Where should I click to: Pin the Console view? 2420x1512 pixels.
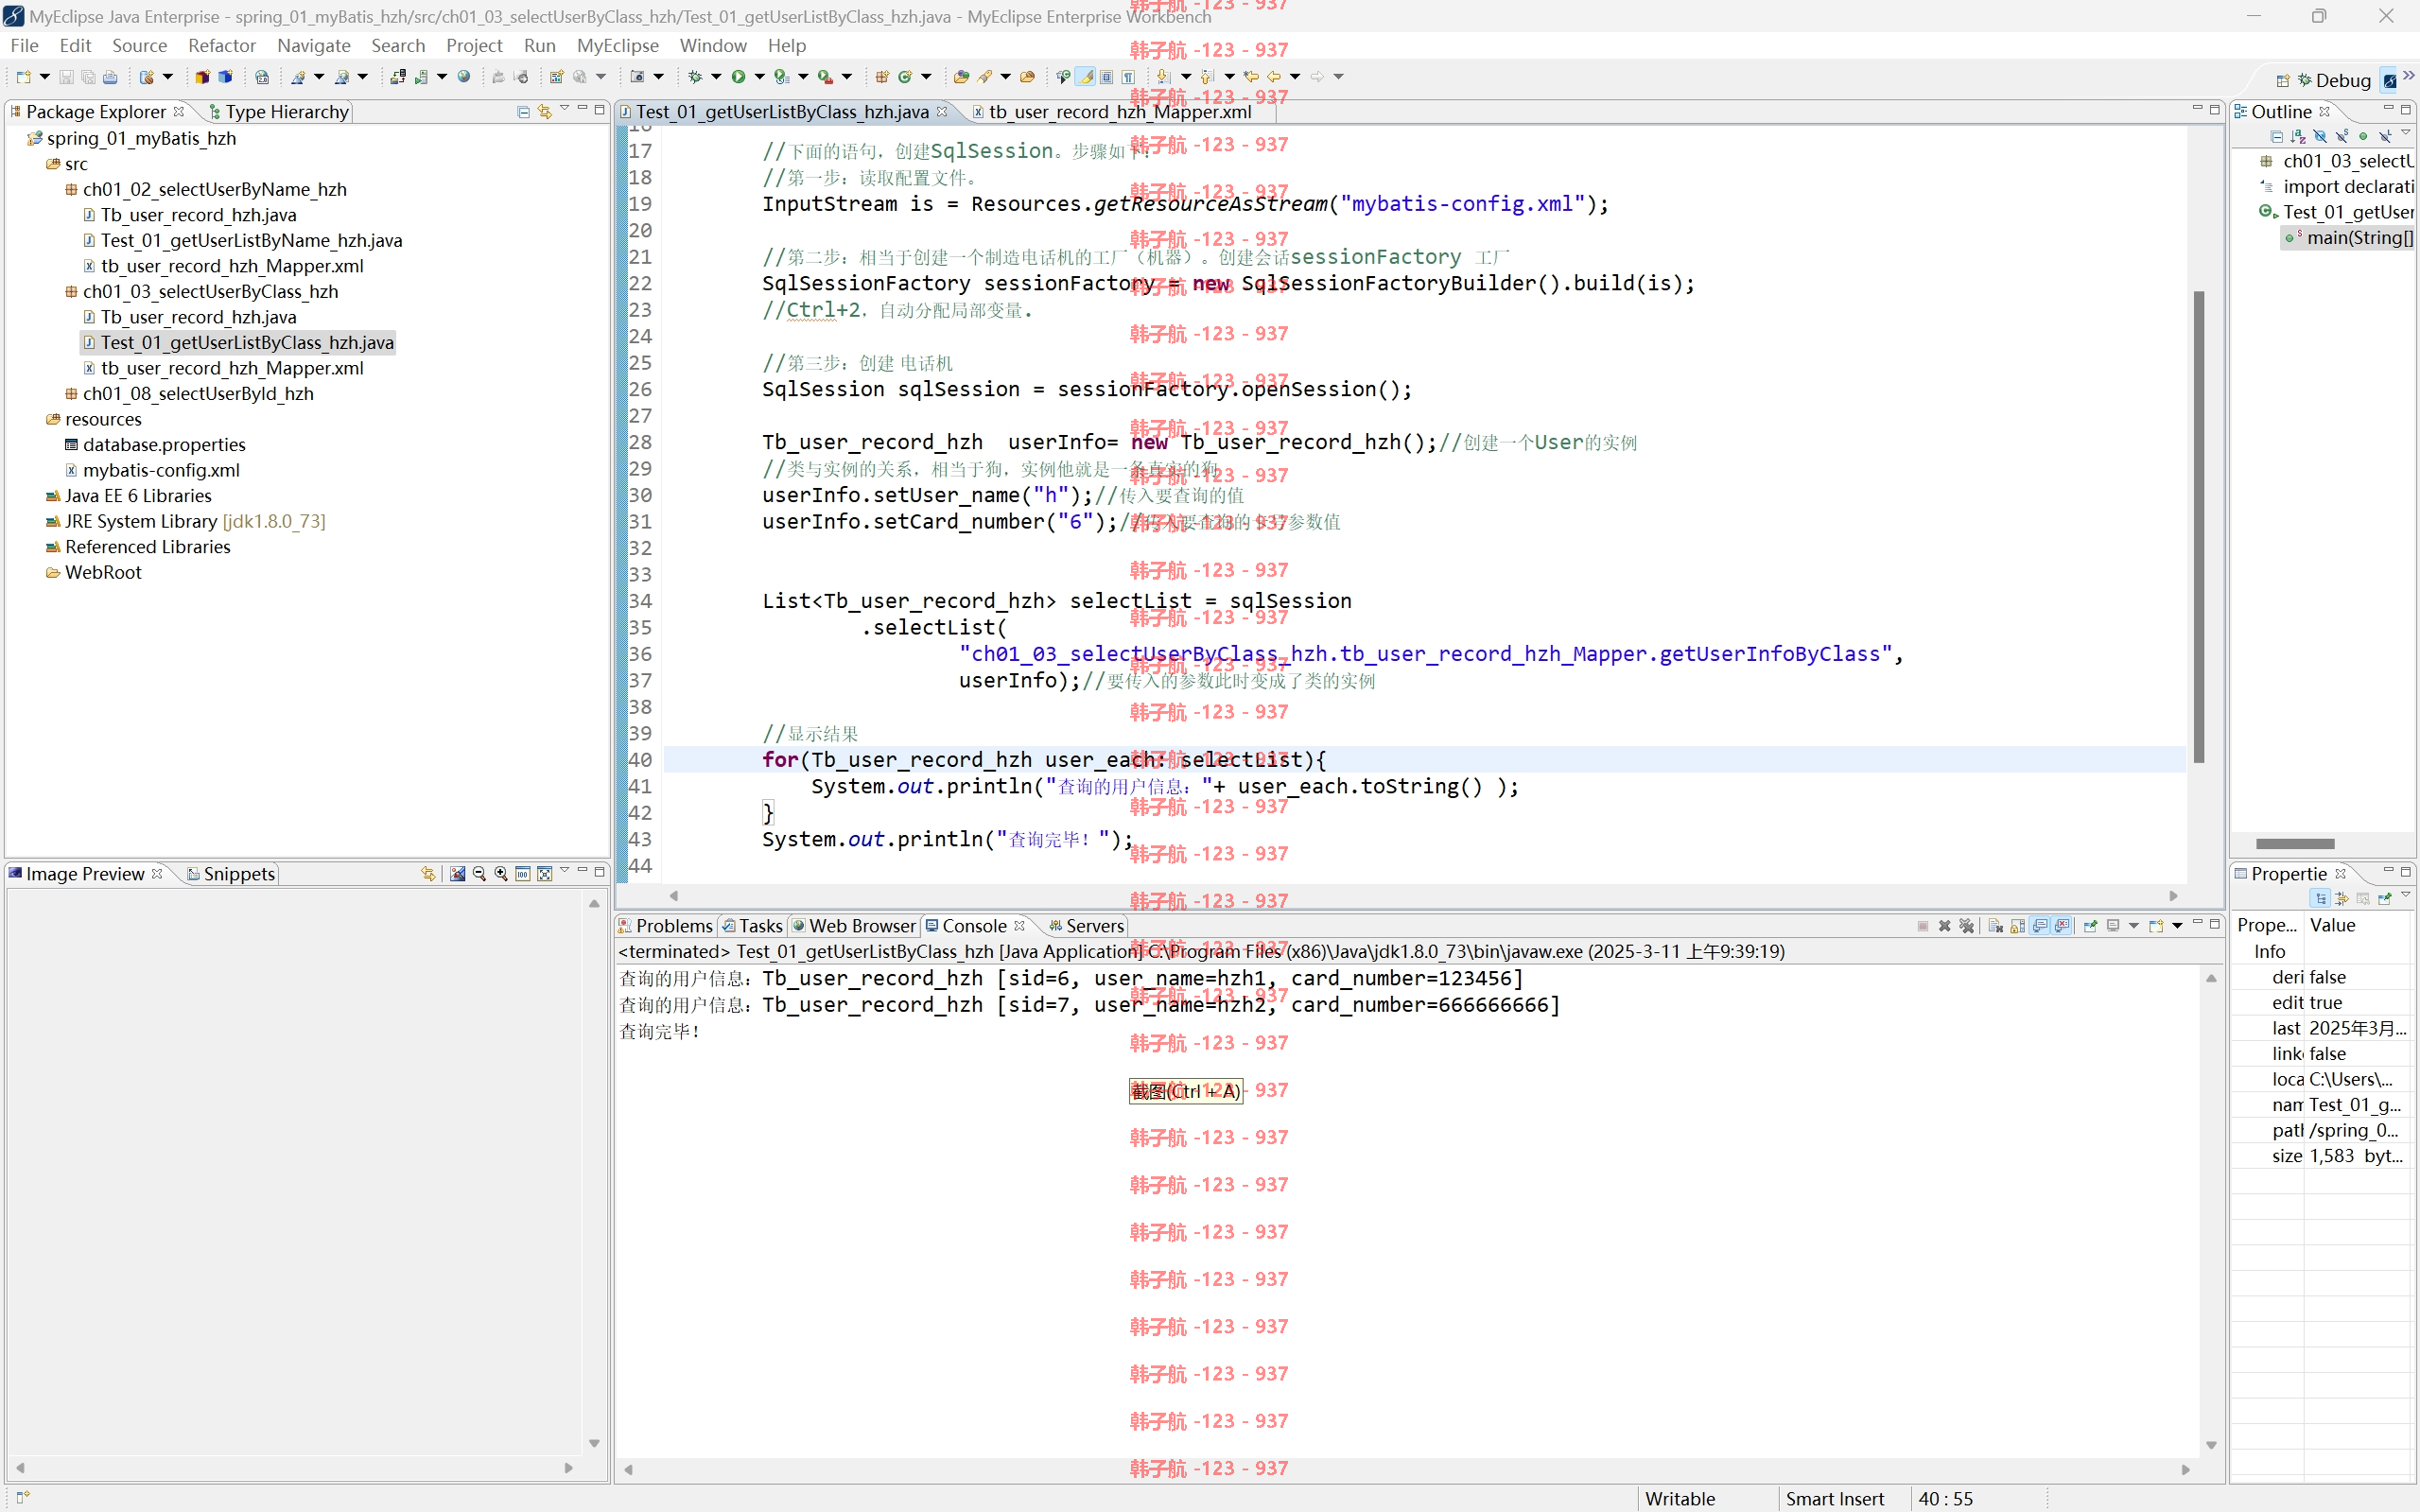click(x=2091, y=926)
